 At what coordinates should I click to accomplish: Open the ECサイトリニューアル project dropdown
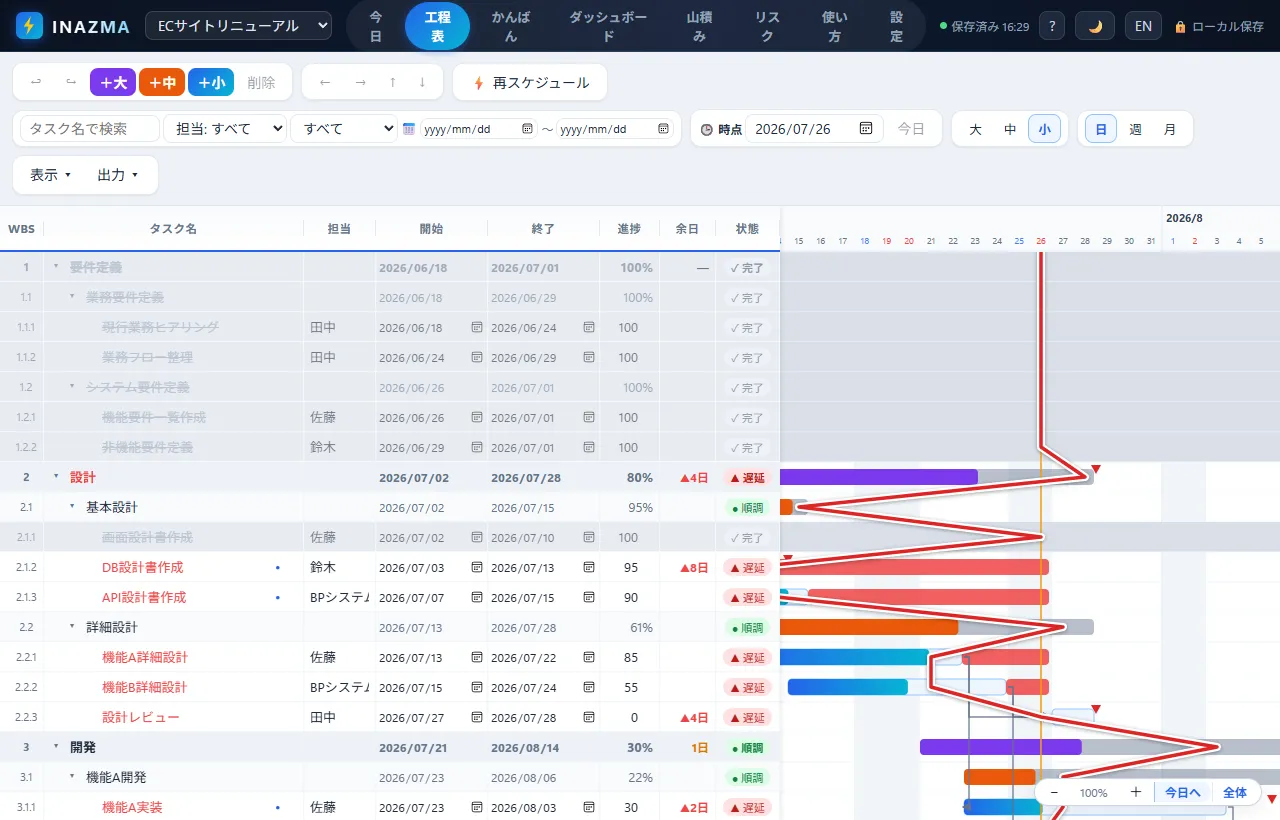[x=238, y=26]
